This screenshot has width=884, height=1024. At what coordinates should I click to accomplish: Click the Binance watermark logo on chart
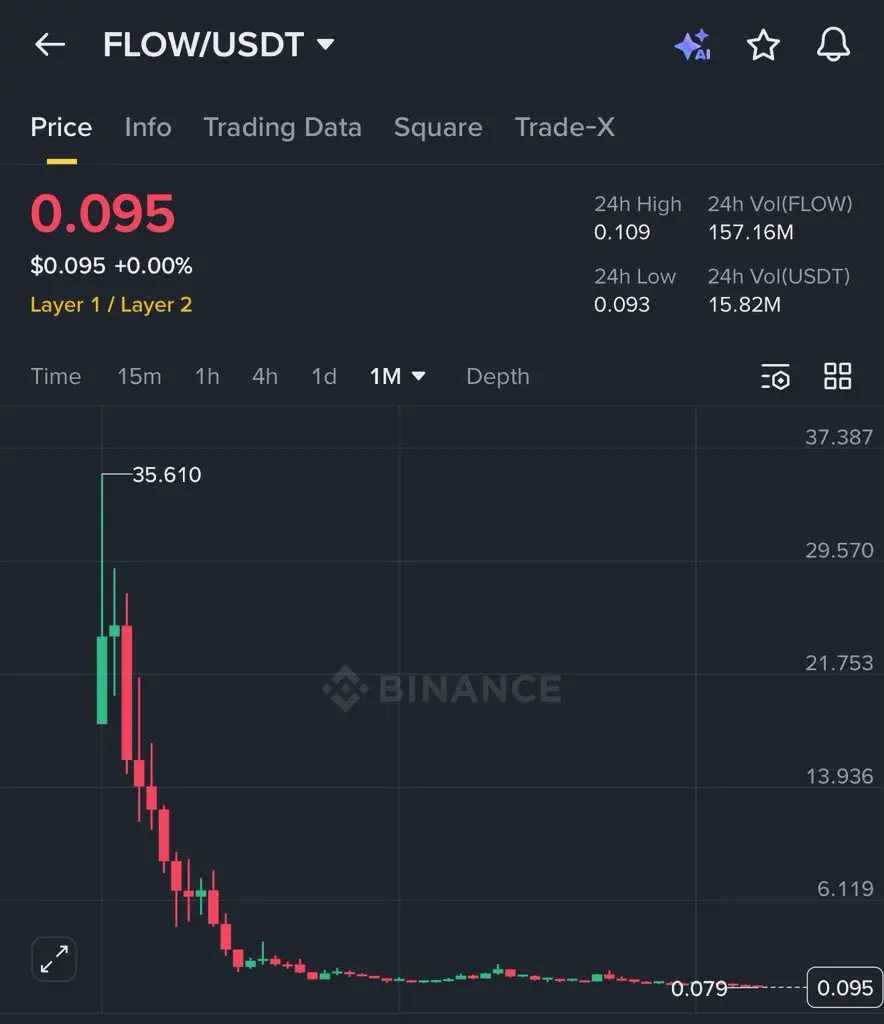[x=442, y=688]
